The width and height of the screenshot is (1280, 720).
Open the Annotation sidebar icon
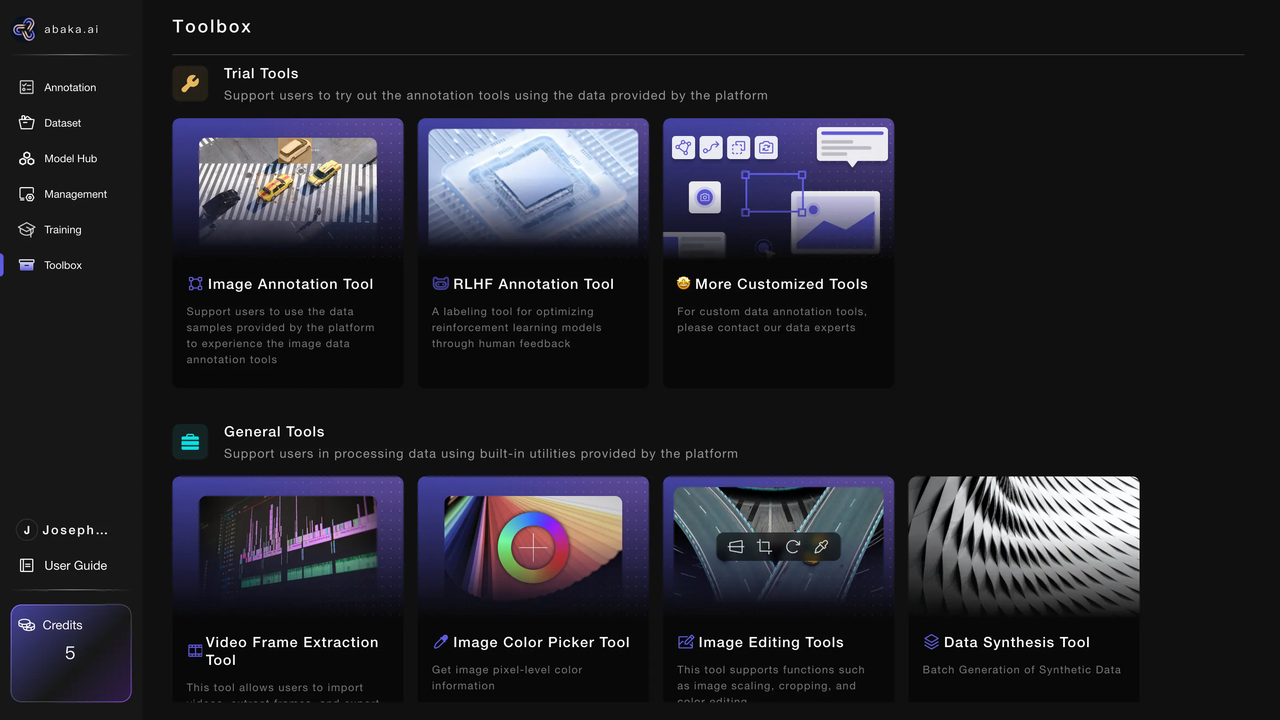click(27, 88)
